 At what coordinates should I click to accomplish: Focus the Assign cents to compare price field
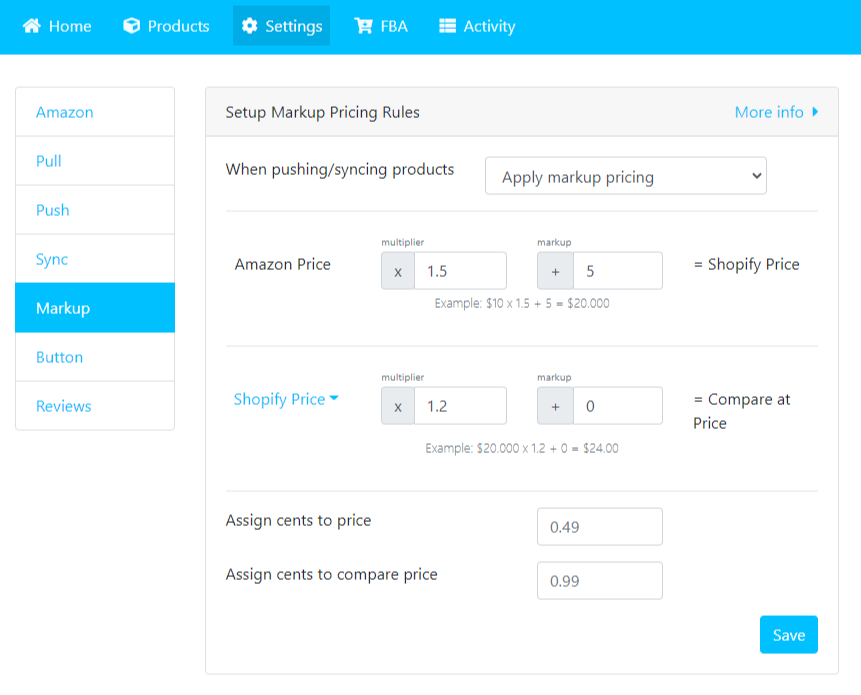coord(600,581)
